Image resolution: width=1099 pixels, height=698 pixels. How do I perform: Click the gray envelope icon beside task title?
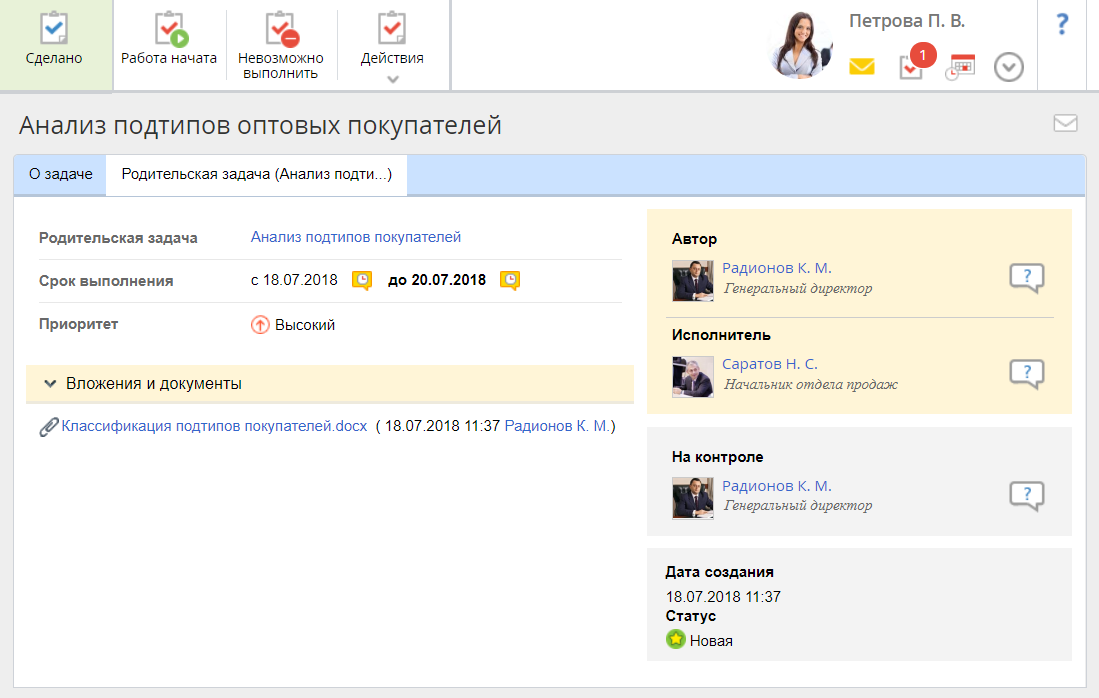(1065, 123)
